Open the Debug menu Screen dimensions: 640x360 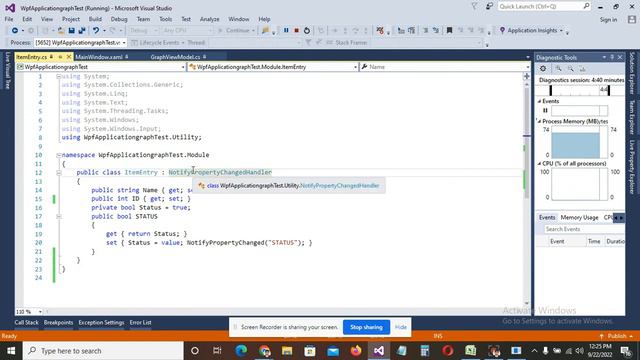point(119,19)
